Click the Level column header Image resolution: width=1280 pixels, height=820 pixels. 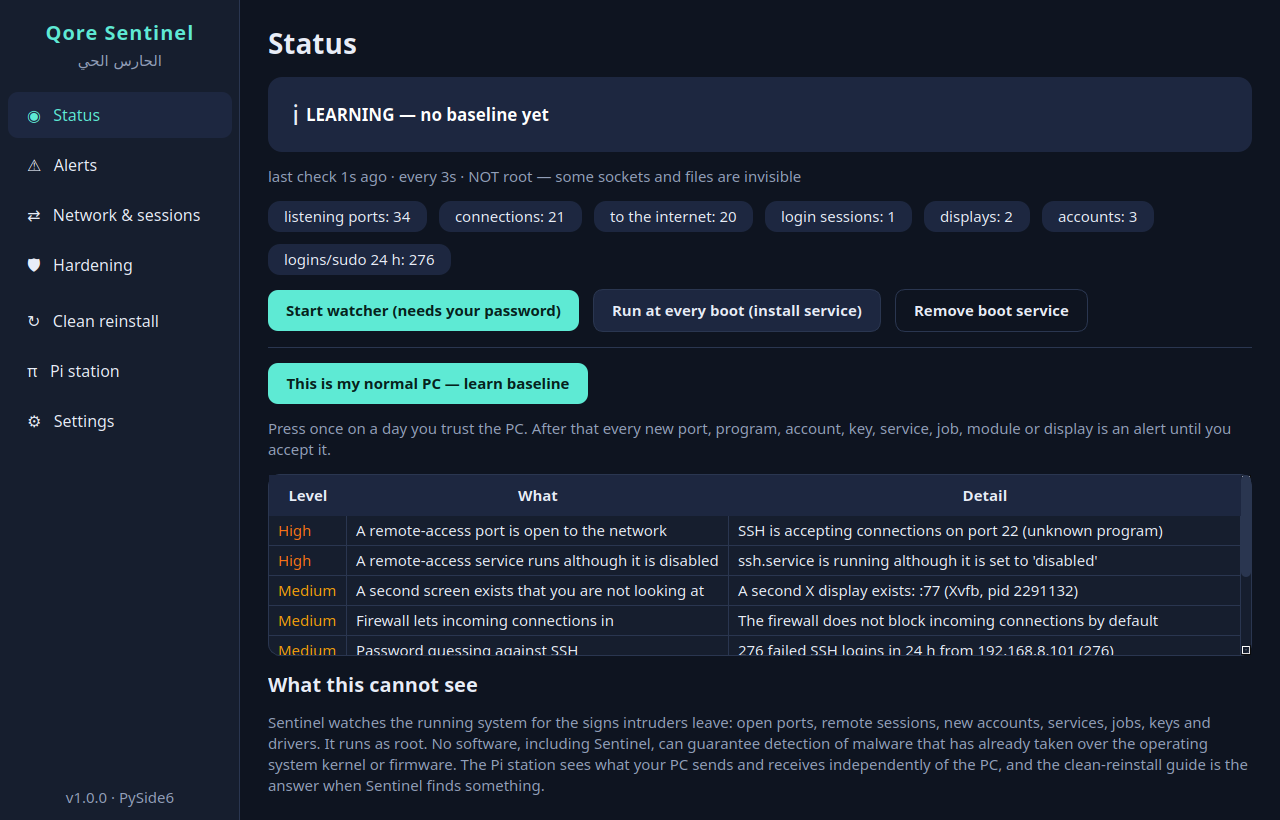coord(308,496)
